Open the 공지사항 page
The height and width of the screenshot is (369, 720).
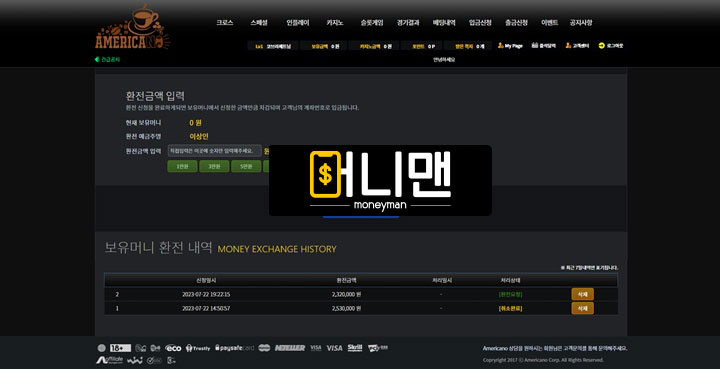pyautogui.click(x=581, y=22)
